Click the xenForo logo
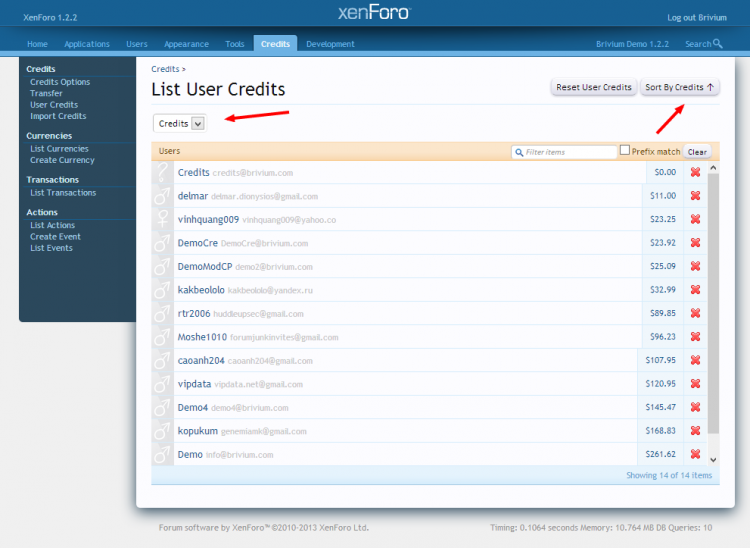Viewport: 750px width, 548px height. click(x=375, y=12)
